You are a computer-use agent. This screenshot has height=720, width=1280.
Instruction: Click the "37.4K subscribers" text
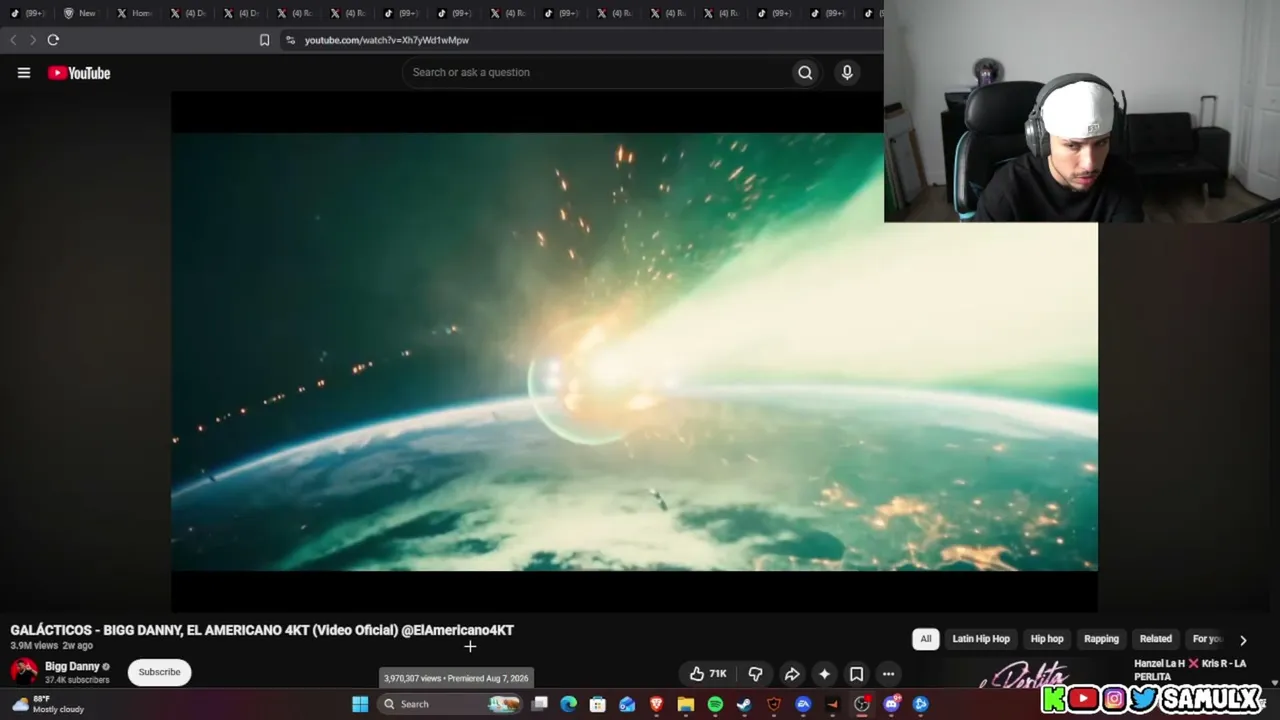click(77, 680)
